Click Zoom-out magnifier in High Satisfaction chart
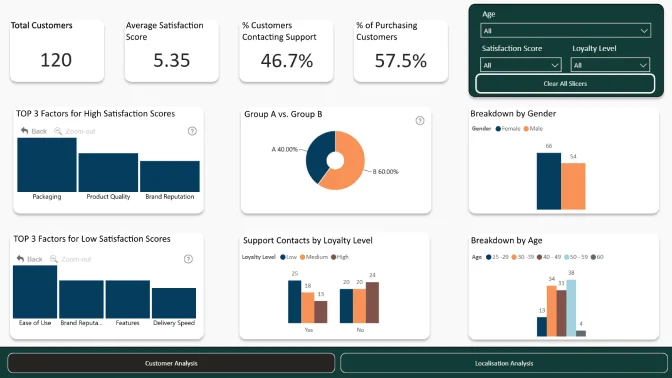Screen dimensions: 672x378 (58, 131)
